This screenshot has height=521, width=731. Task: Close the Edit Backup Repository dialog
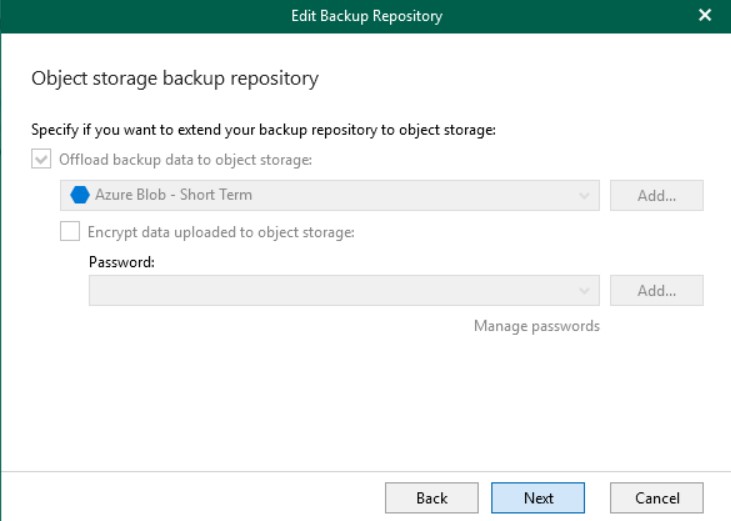pyautogui.click(x=704, y=15)
